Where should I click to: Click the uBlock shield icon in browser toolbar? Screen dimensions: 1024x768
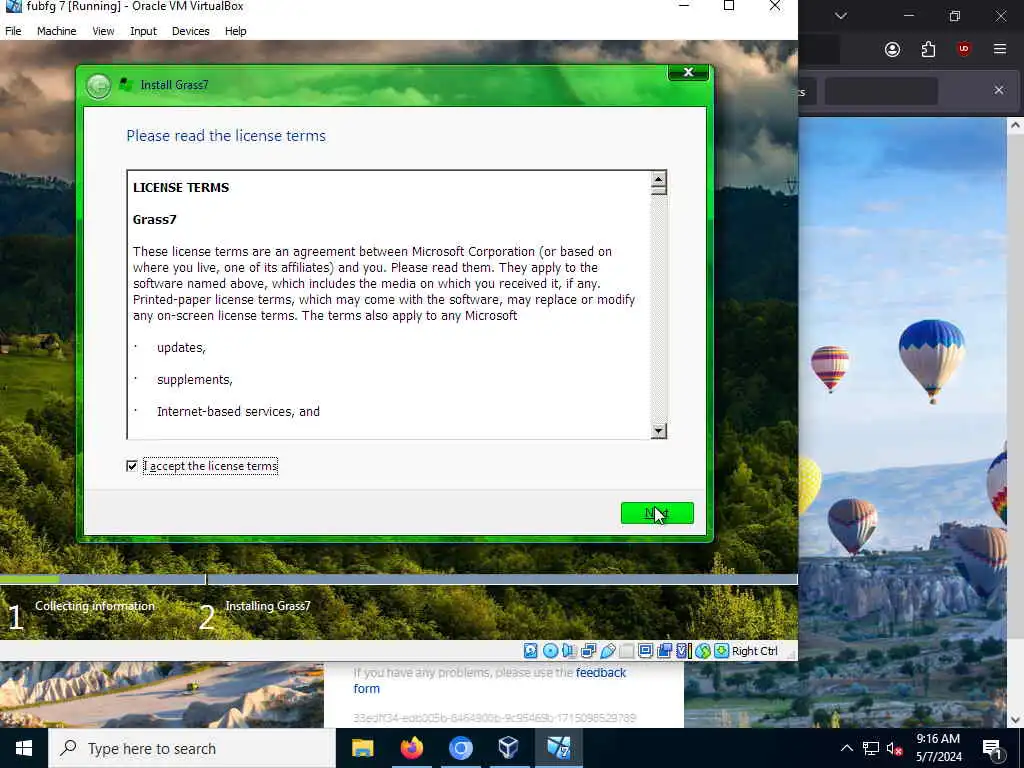click(963, 49)
